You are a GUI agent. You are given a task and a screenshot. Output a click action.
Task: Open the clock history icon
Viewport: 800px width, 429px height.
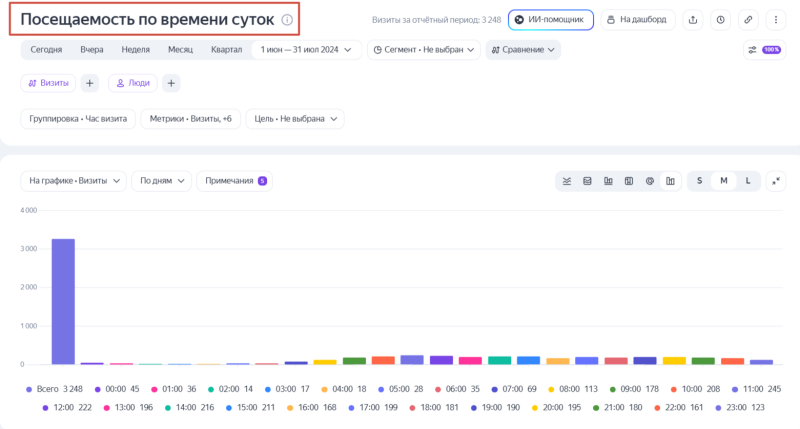(720, 20)
